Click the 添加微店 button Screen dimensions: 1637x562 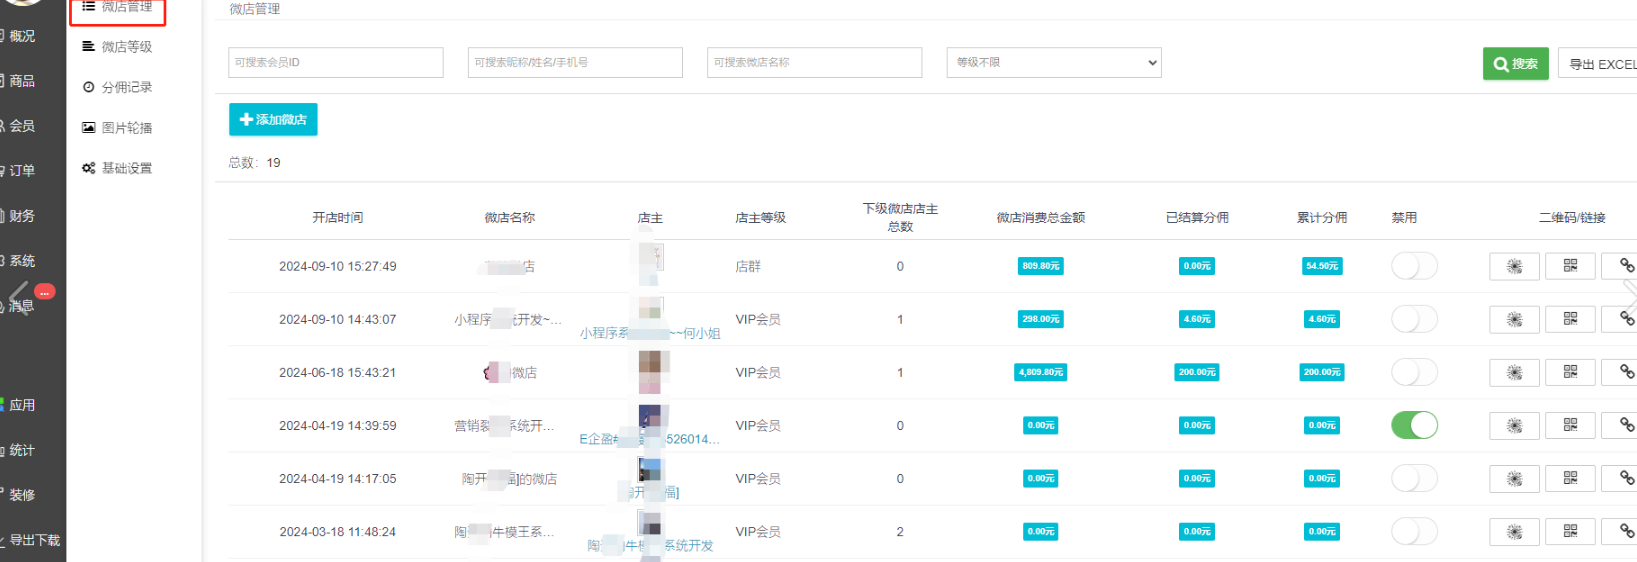(273, 120)
